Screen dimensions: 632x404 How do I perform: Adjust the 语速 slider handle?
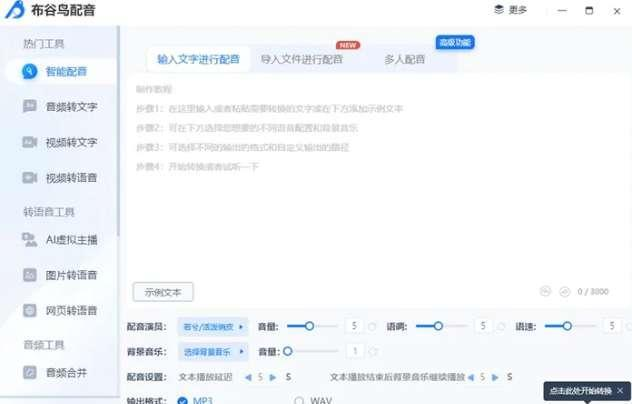(567, 326)
